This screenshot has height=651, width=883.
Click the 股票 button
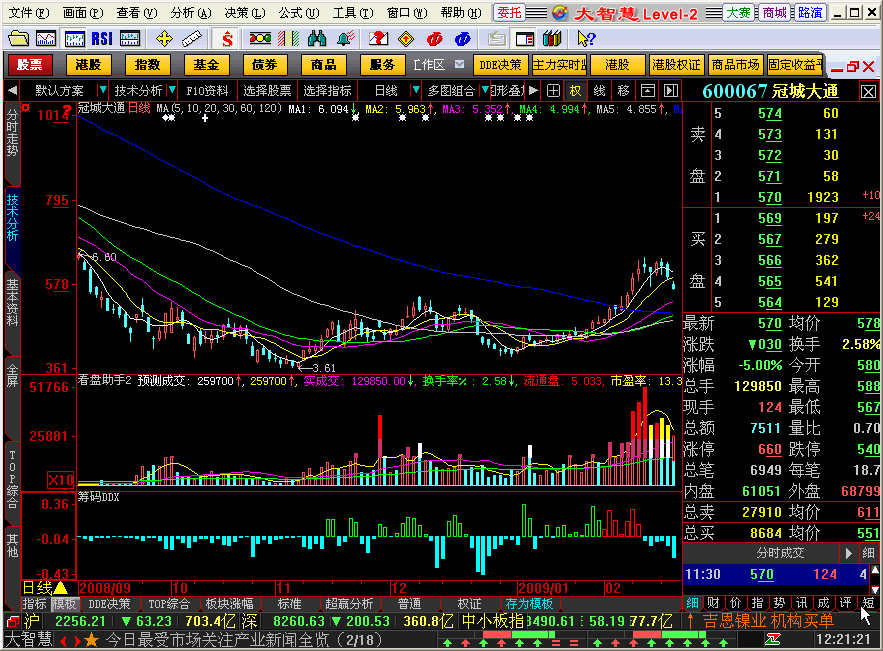29,65
